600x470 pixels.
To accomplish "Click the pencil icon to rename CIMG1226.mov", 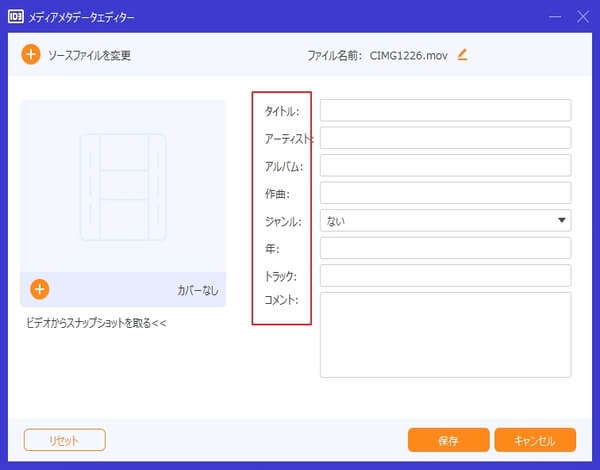I will [463, 55].
